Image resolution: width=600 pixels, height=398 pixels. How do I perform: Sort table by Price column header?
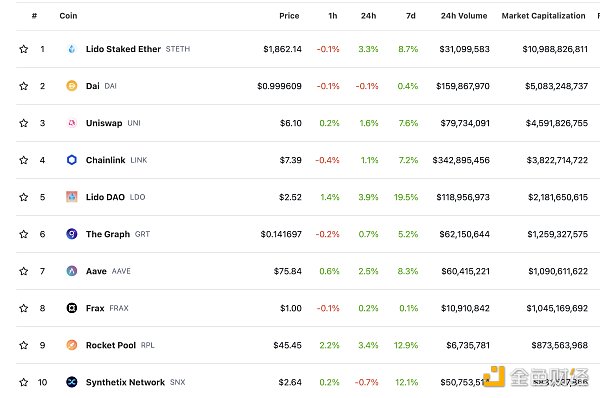(289, 16)
